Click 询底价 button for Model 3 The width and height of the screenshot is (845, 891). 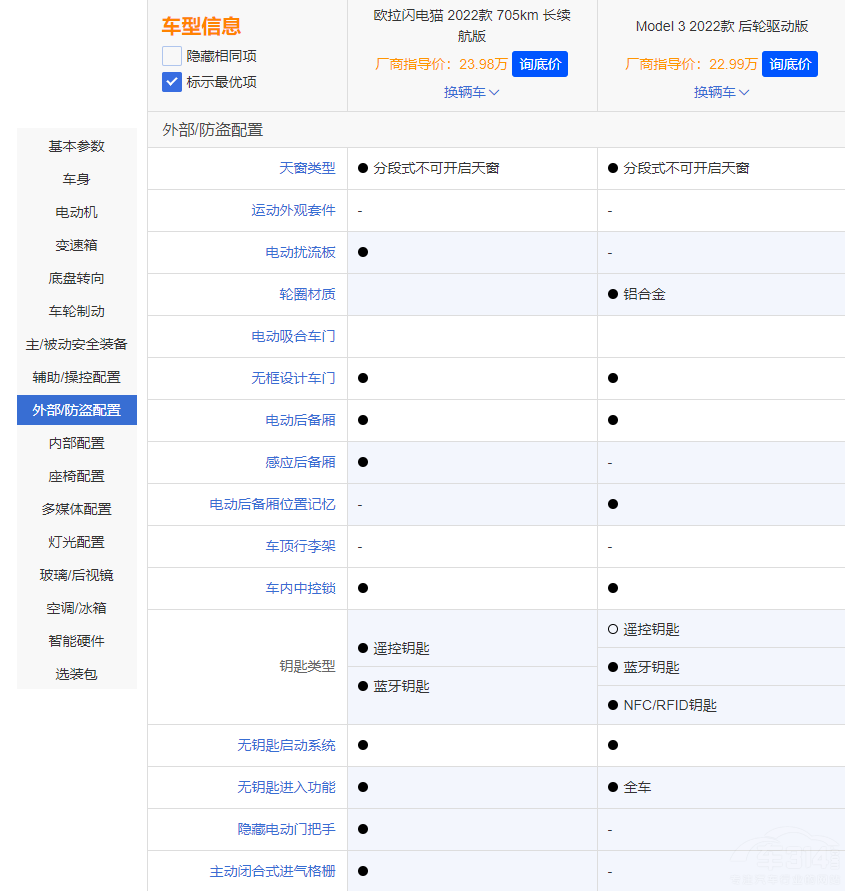pyautogui.click(x=789, y=64)
